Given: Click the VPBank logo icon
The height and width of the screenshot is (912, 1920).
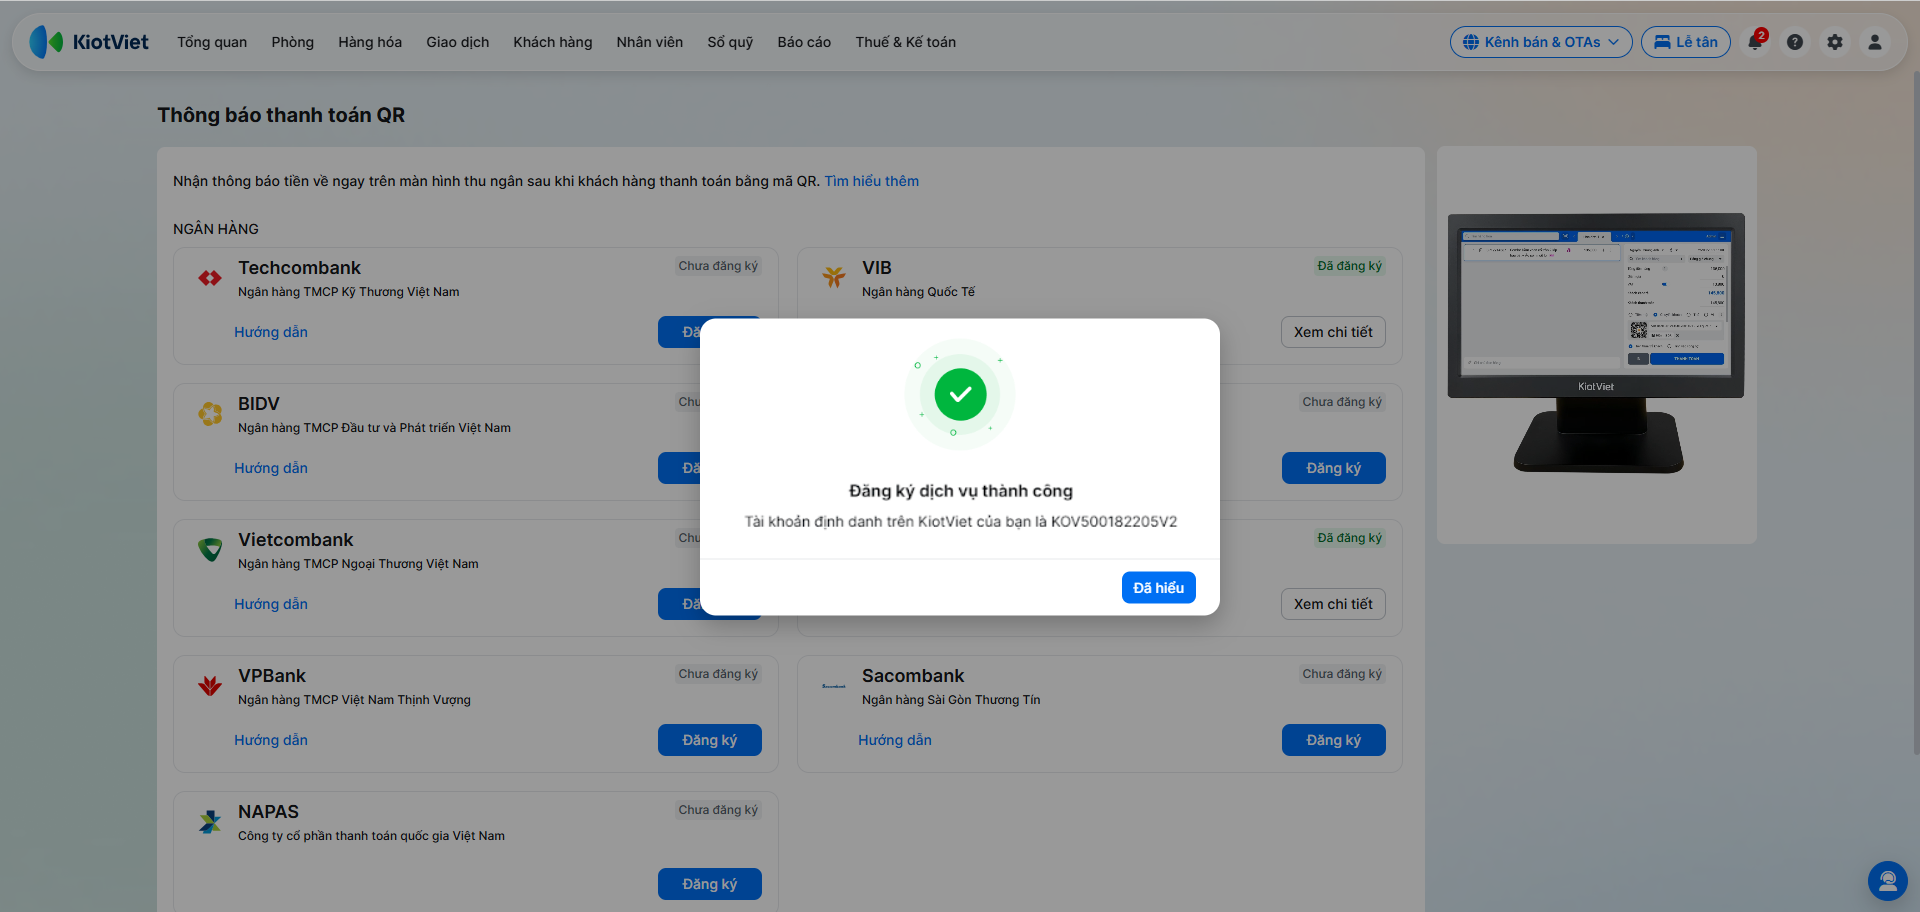Looking at the screenshot, I should pyautogui.click(x=210, y=685).
